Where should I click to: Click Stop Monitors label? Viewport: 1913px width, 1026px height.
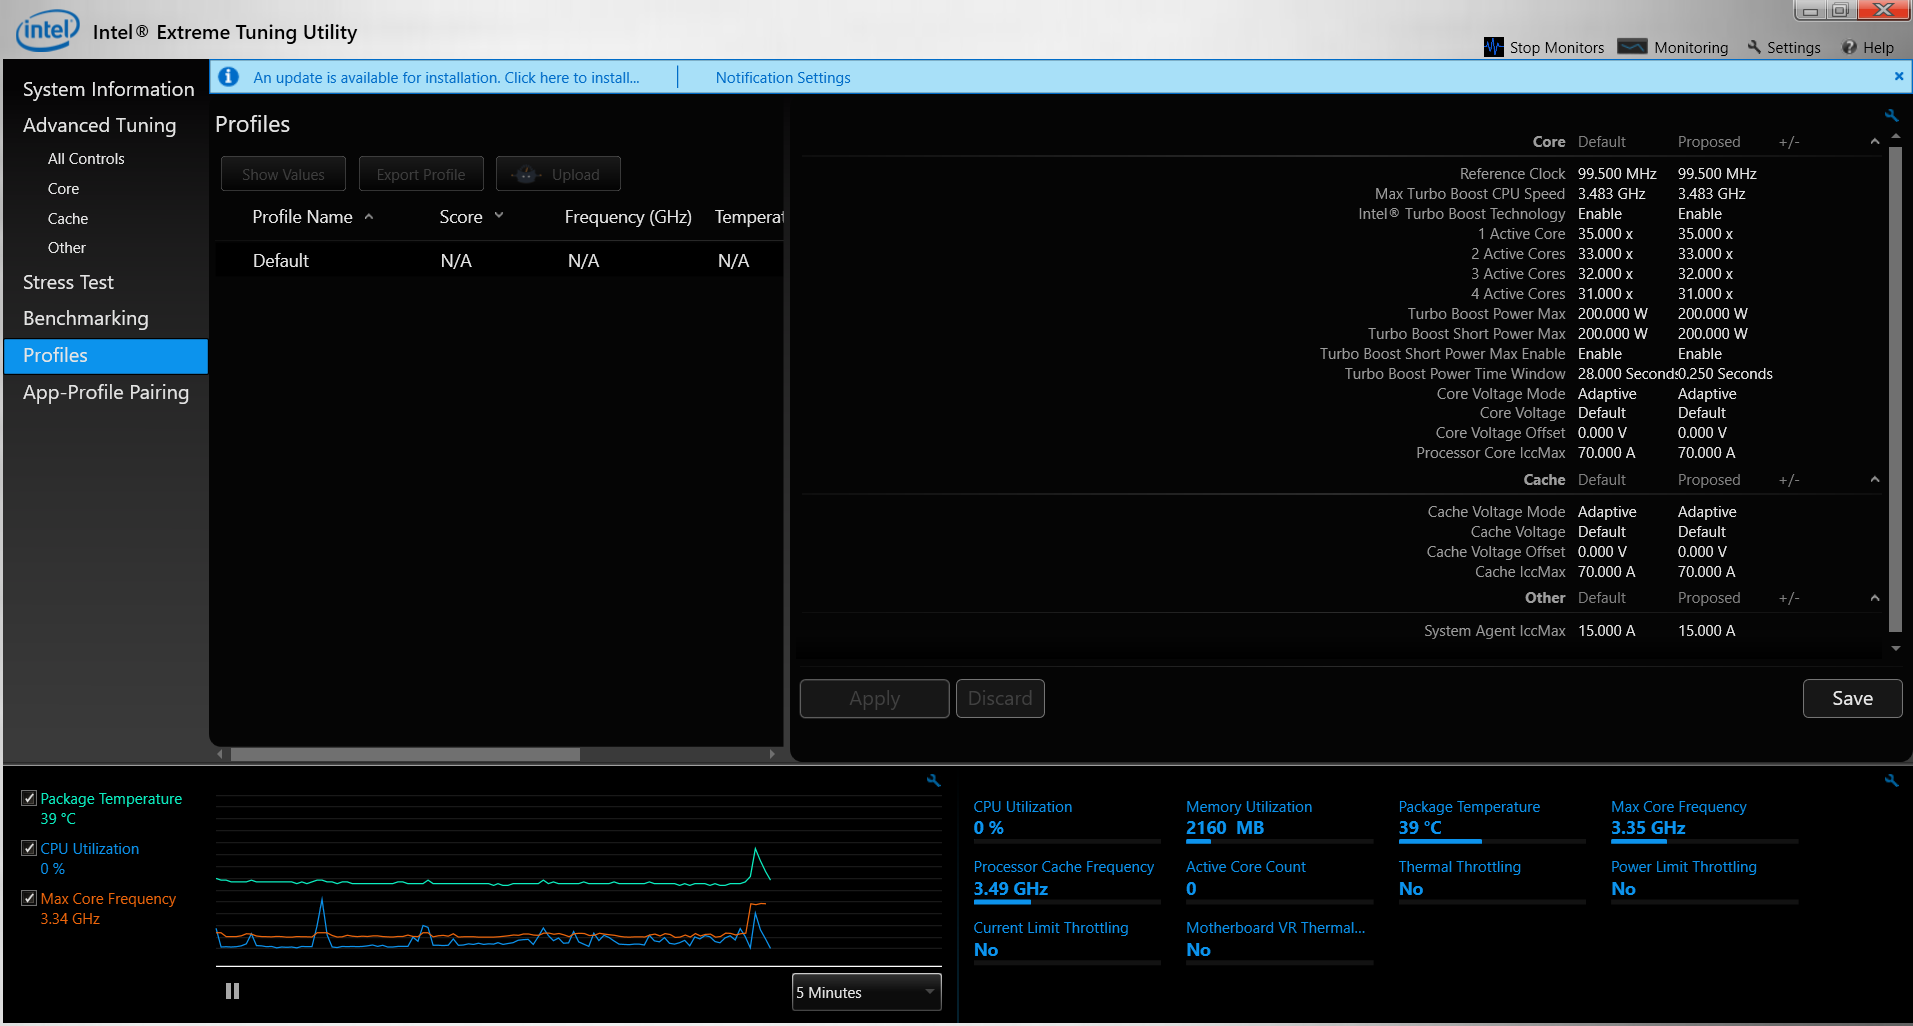coord(1556,48)
